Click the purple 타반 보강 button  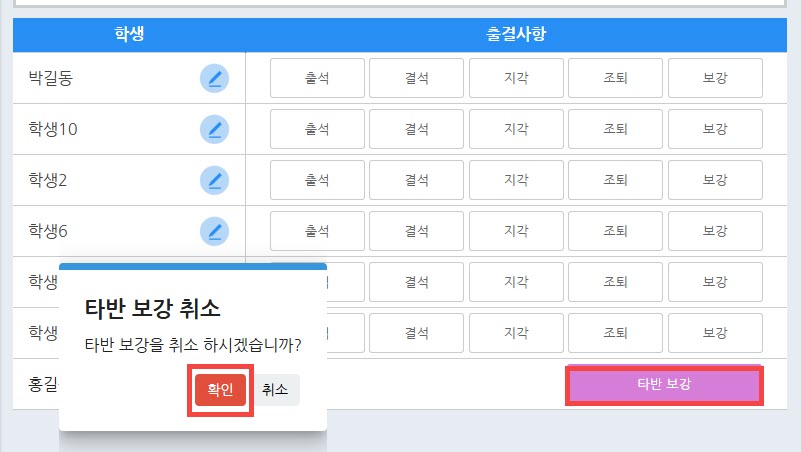click(664, 385)
